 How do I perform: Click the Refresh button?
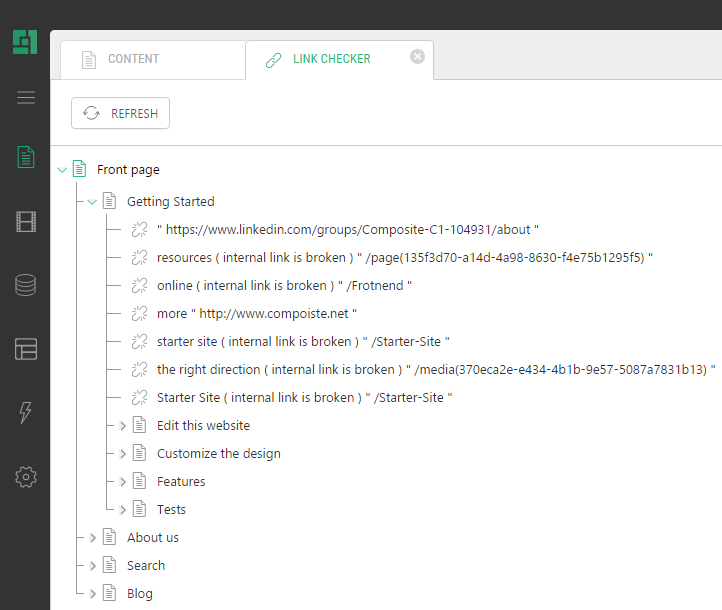[x=121, y=113]
